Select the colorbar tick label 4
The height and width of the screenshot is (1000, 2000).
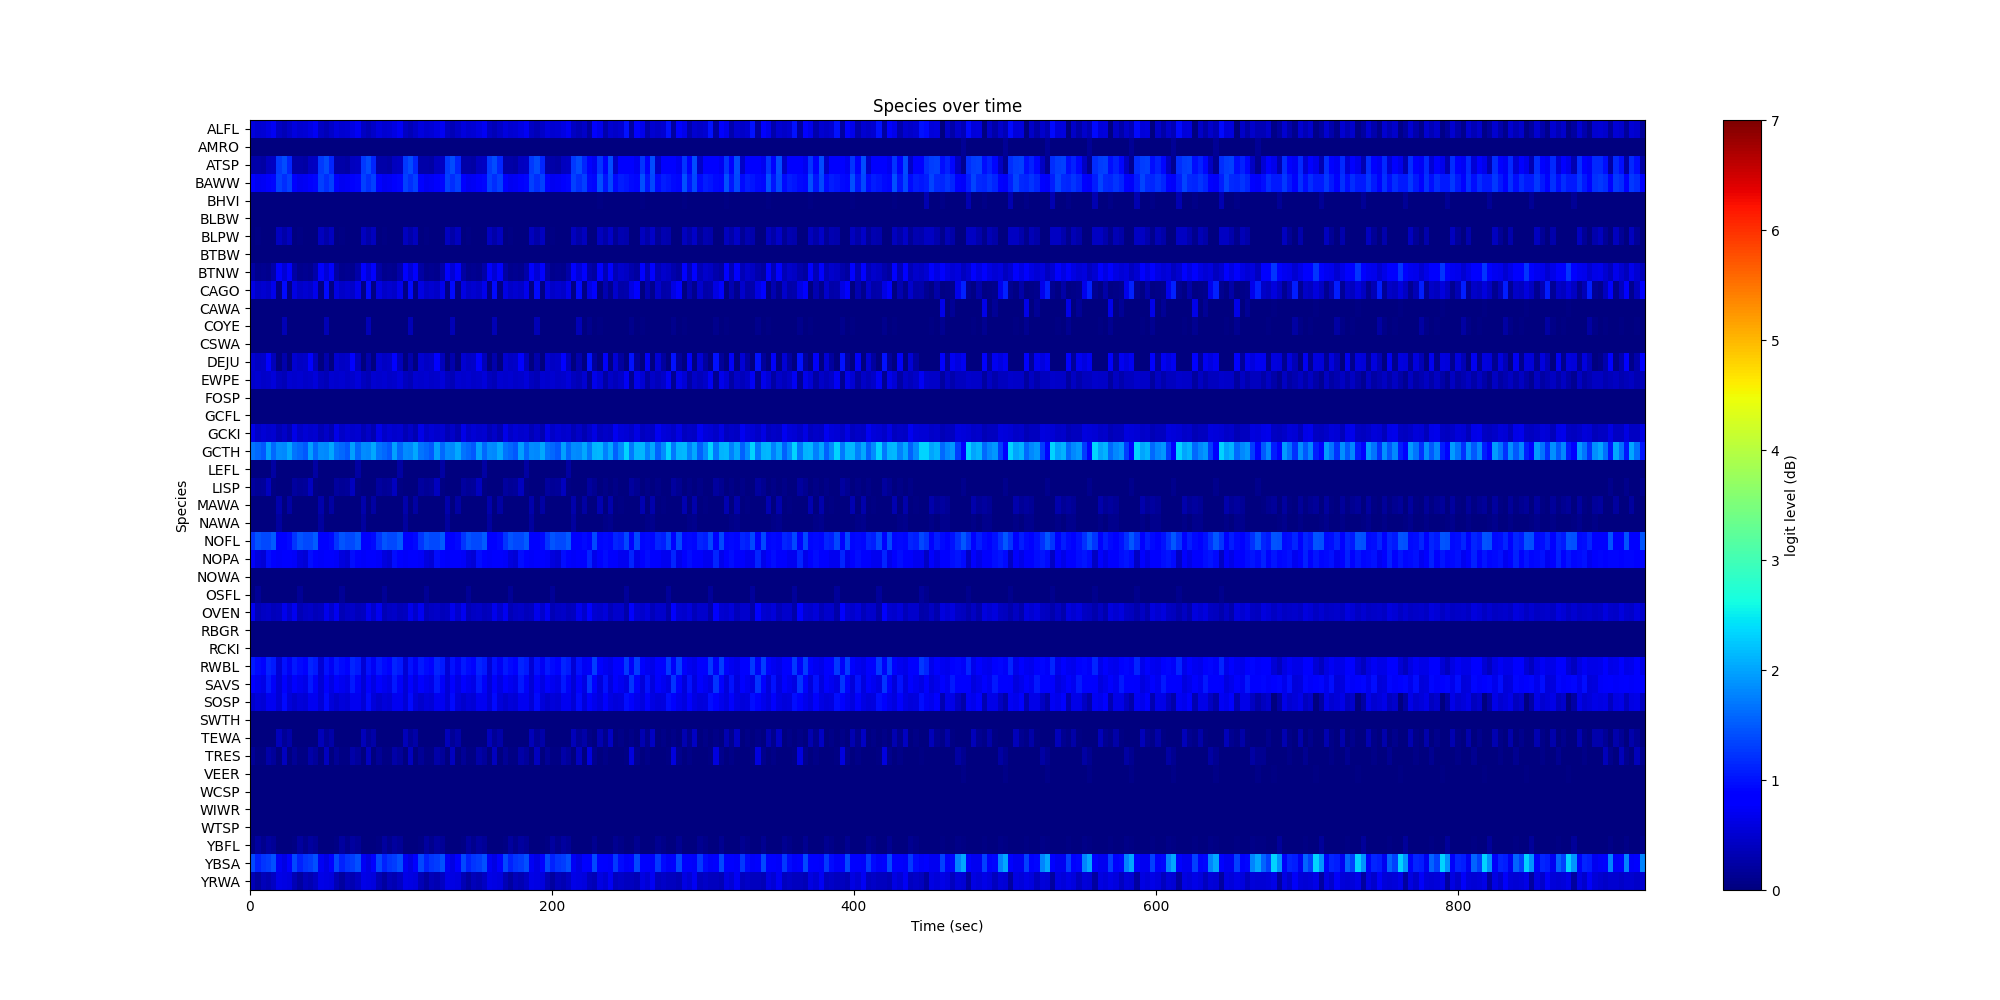1775,451
